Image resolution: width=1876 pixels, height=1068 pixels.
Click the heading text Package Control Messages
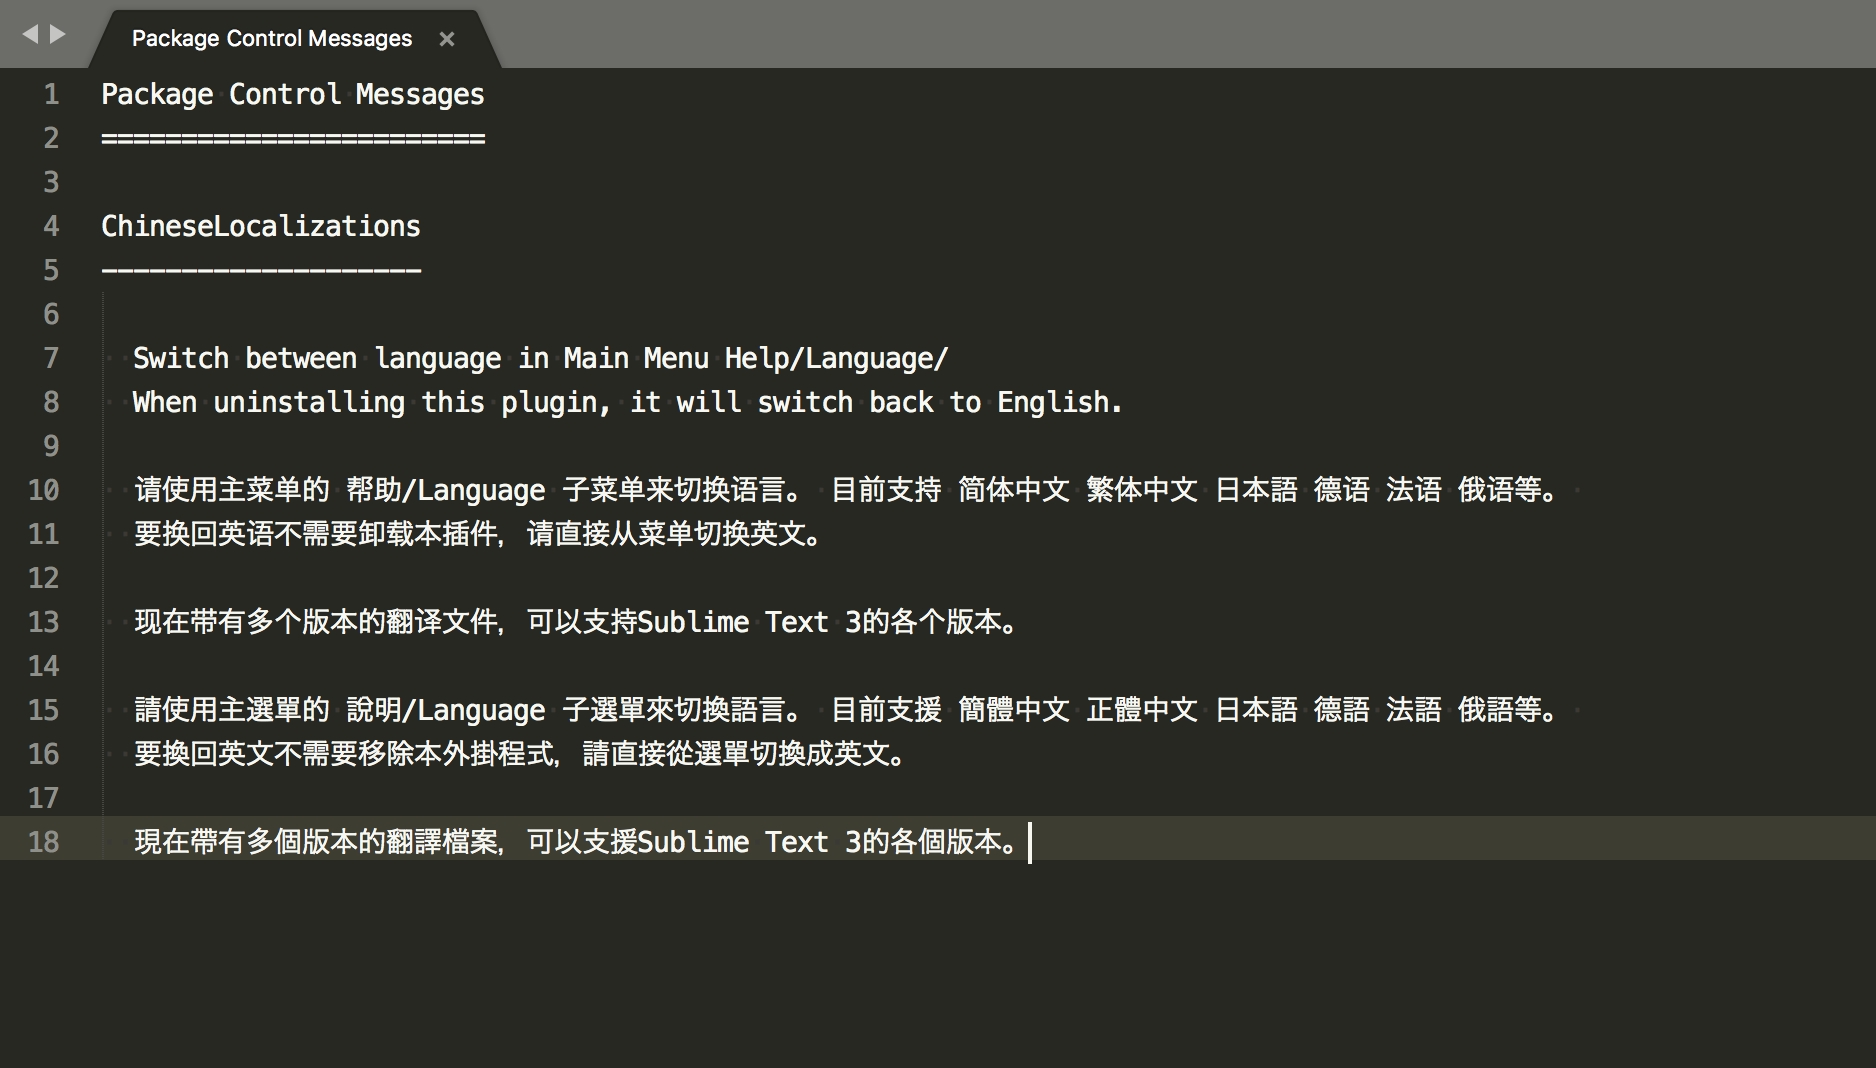pos(292,93)
